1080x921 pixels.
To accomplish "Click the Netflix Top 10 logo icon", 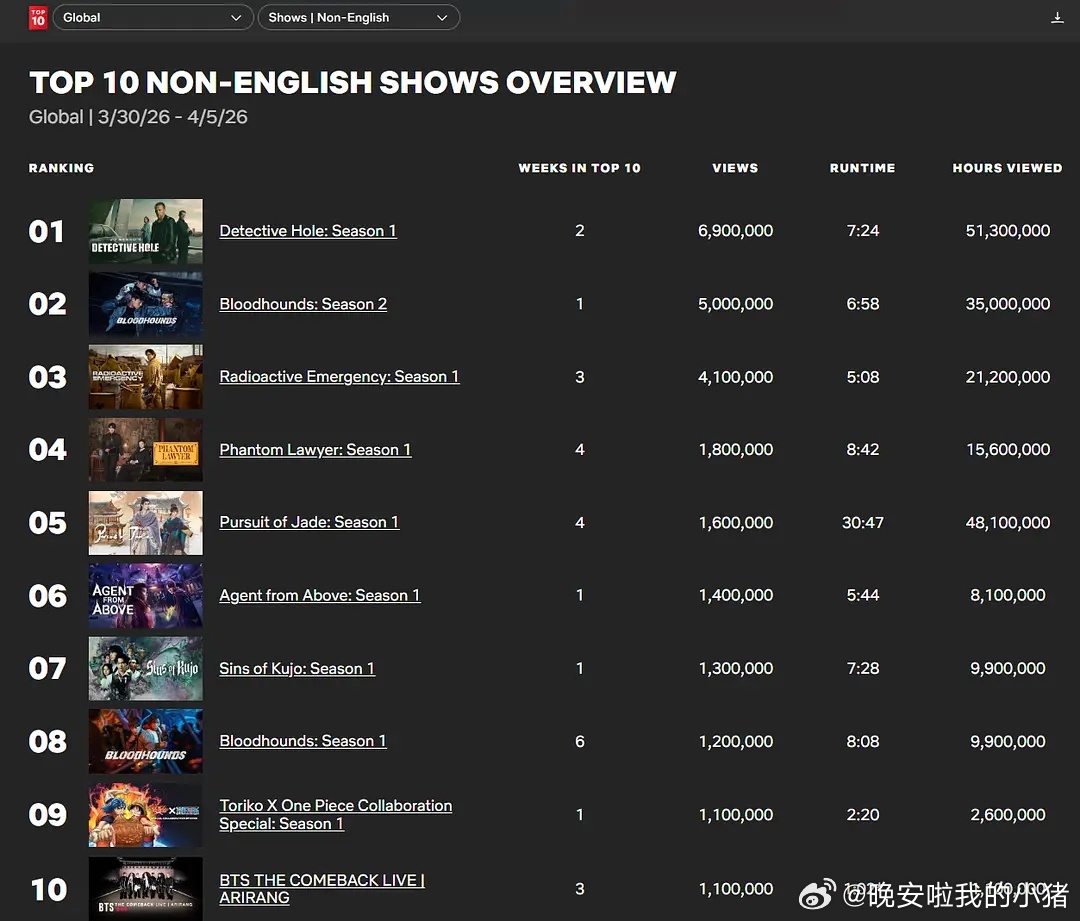I will click(x=38, y=17).
